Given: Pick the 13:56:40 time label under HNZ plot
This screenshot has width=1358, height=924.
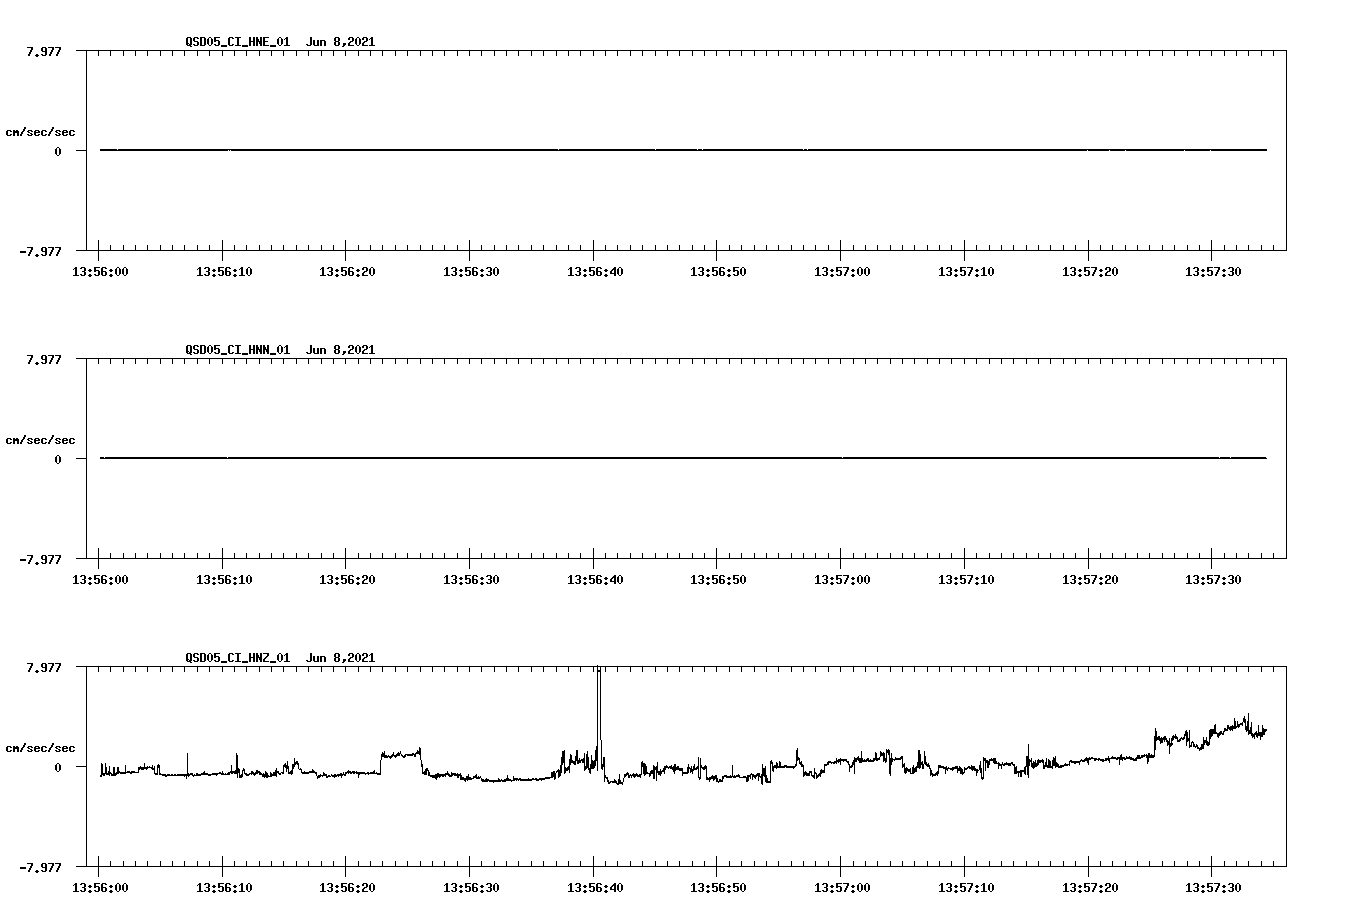Looking at the screenshot, I should (x=595, y=887).
